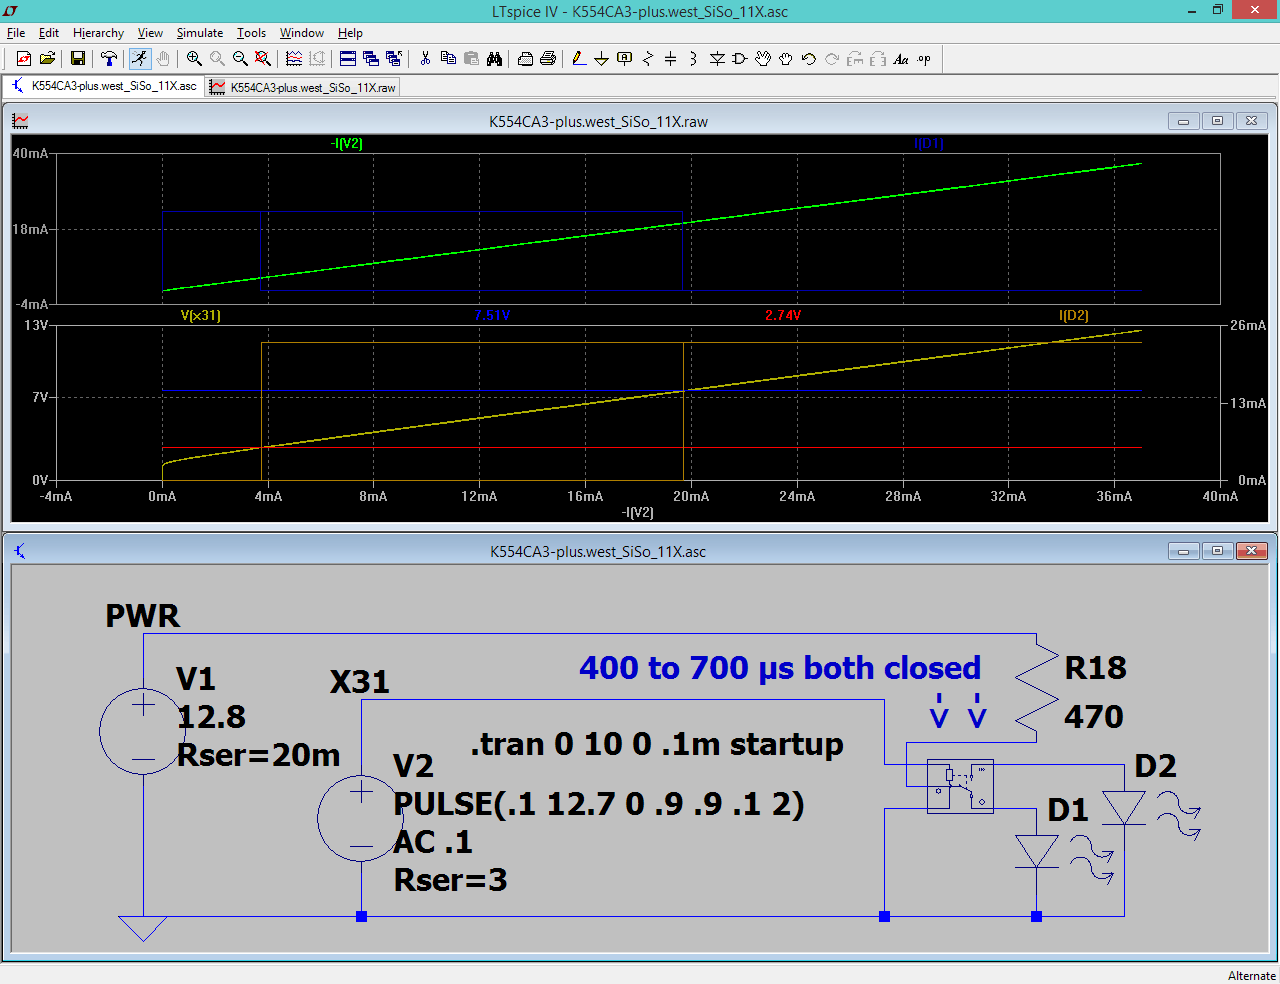The width and height of the screenshot is (1280, 984).
Task: Click the I(D1) trace label
Action: pos(929,144)
